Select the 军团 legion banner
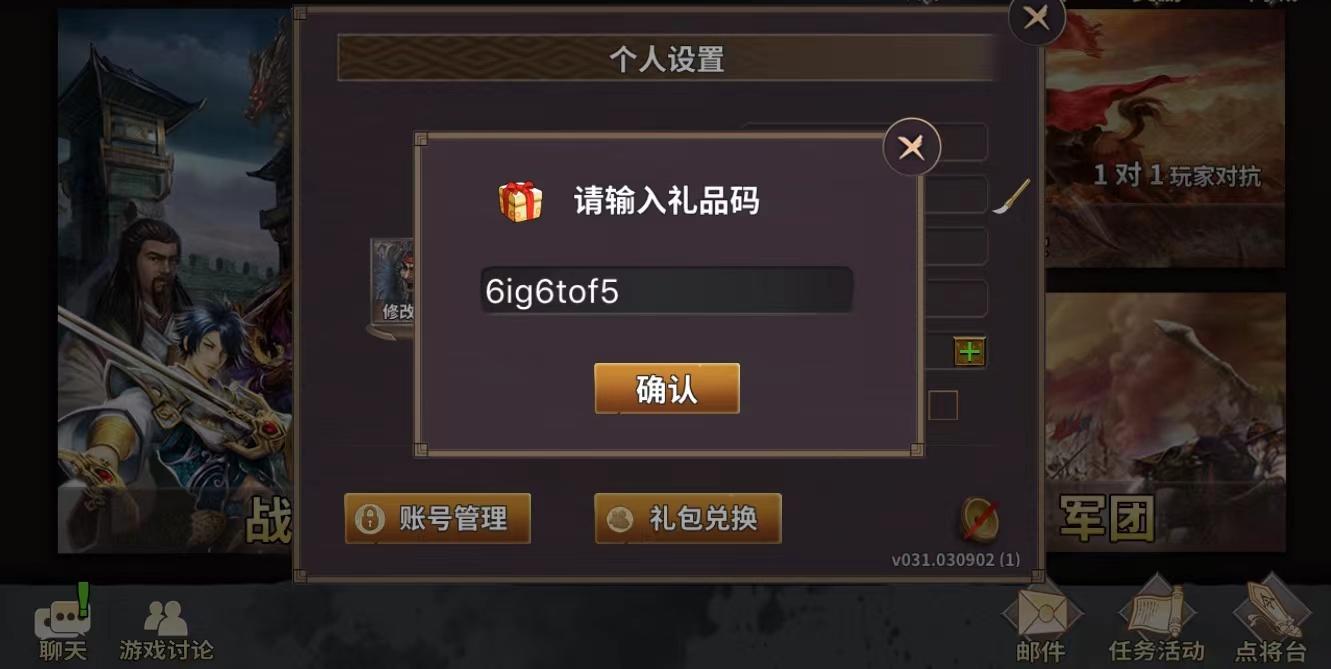Image resolution: width=1331 pixels, height=669 pixels. tap(1164, 422)
